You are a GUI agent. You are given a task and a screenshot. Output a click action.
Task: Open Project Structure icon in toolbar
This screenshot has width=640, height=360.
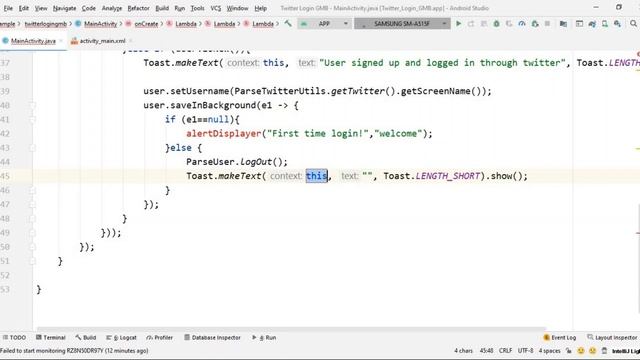579,24
